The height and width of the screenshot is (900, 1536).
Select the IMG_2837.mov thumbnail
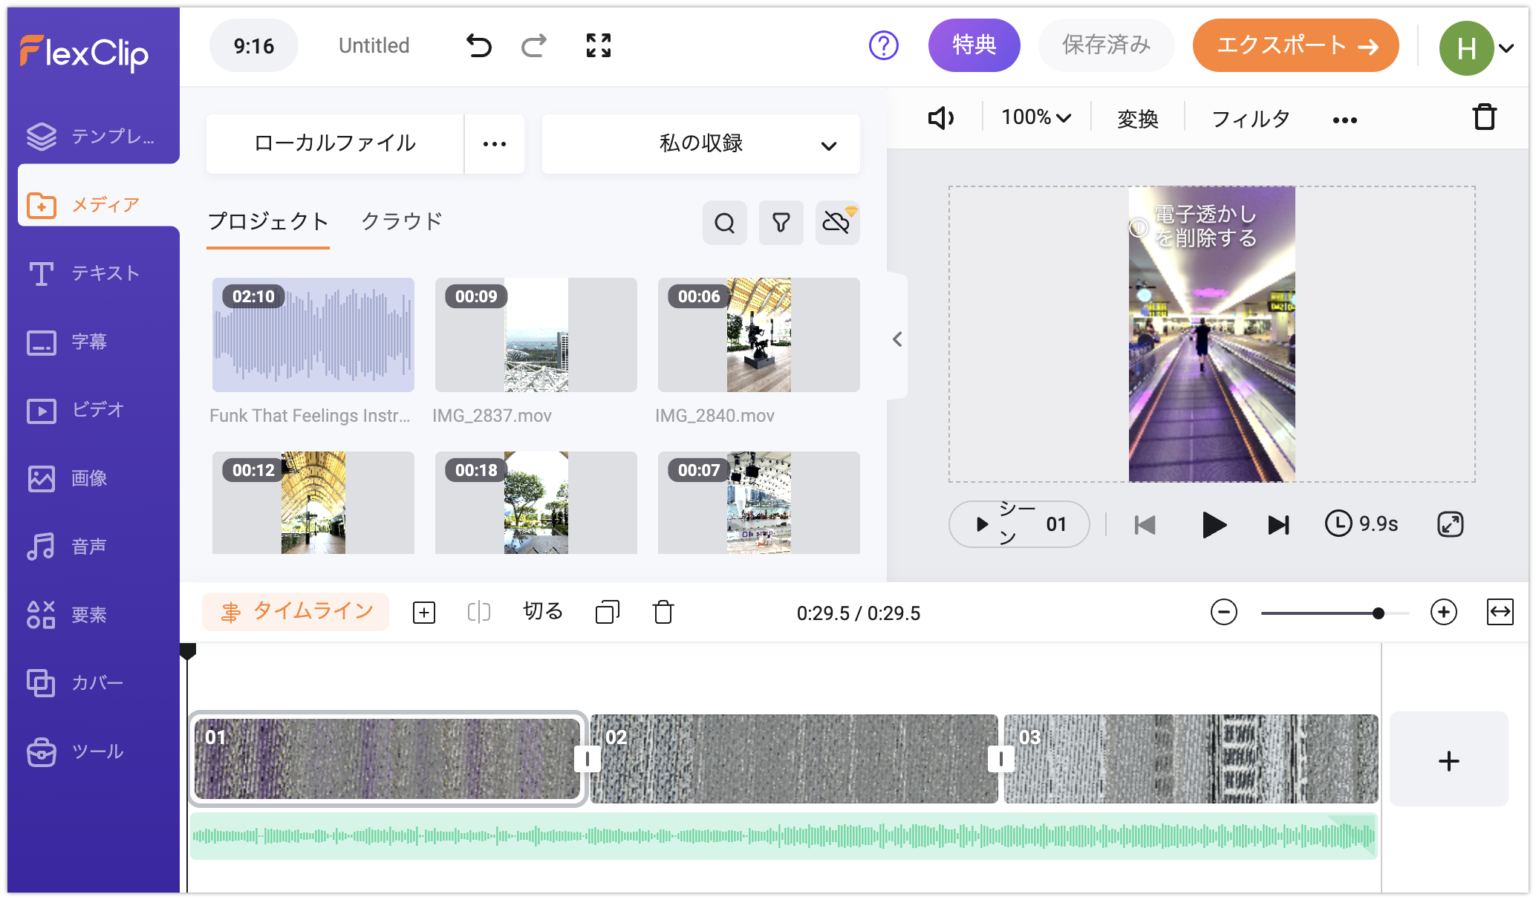535,335
